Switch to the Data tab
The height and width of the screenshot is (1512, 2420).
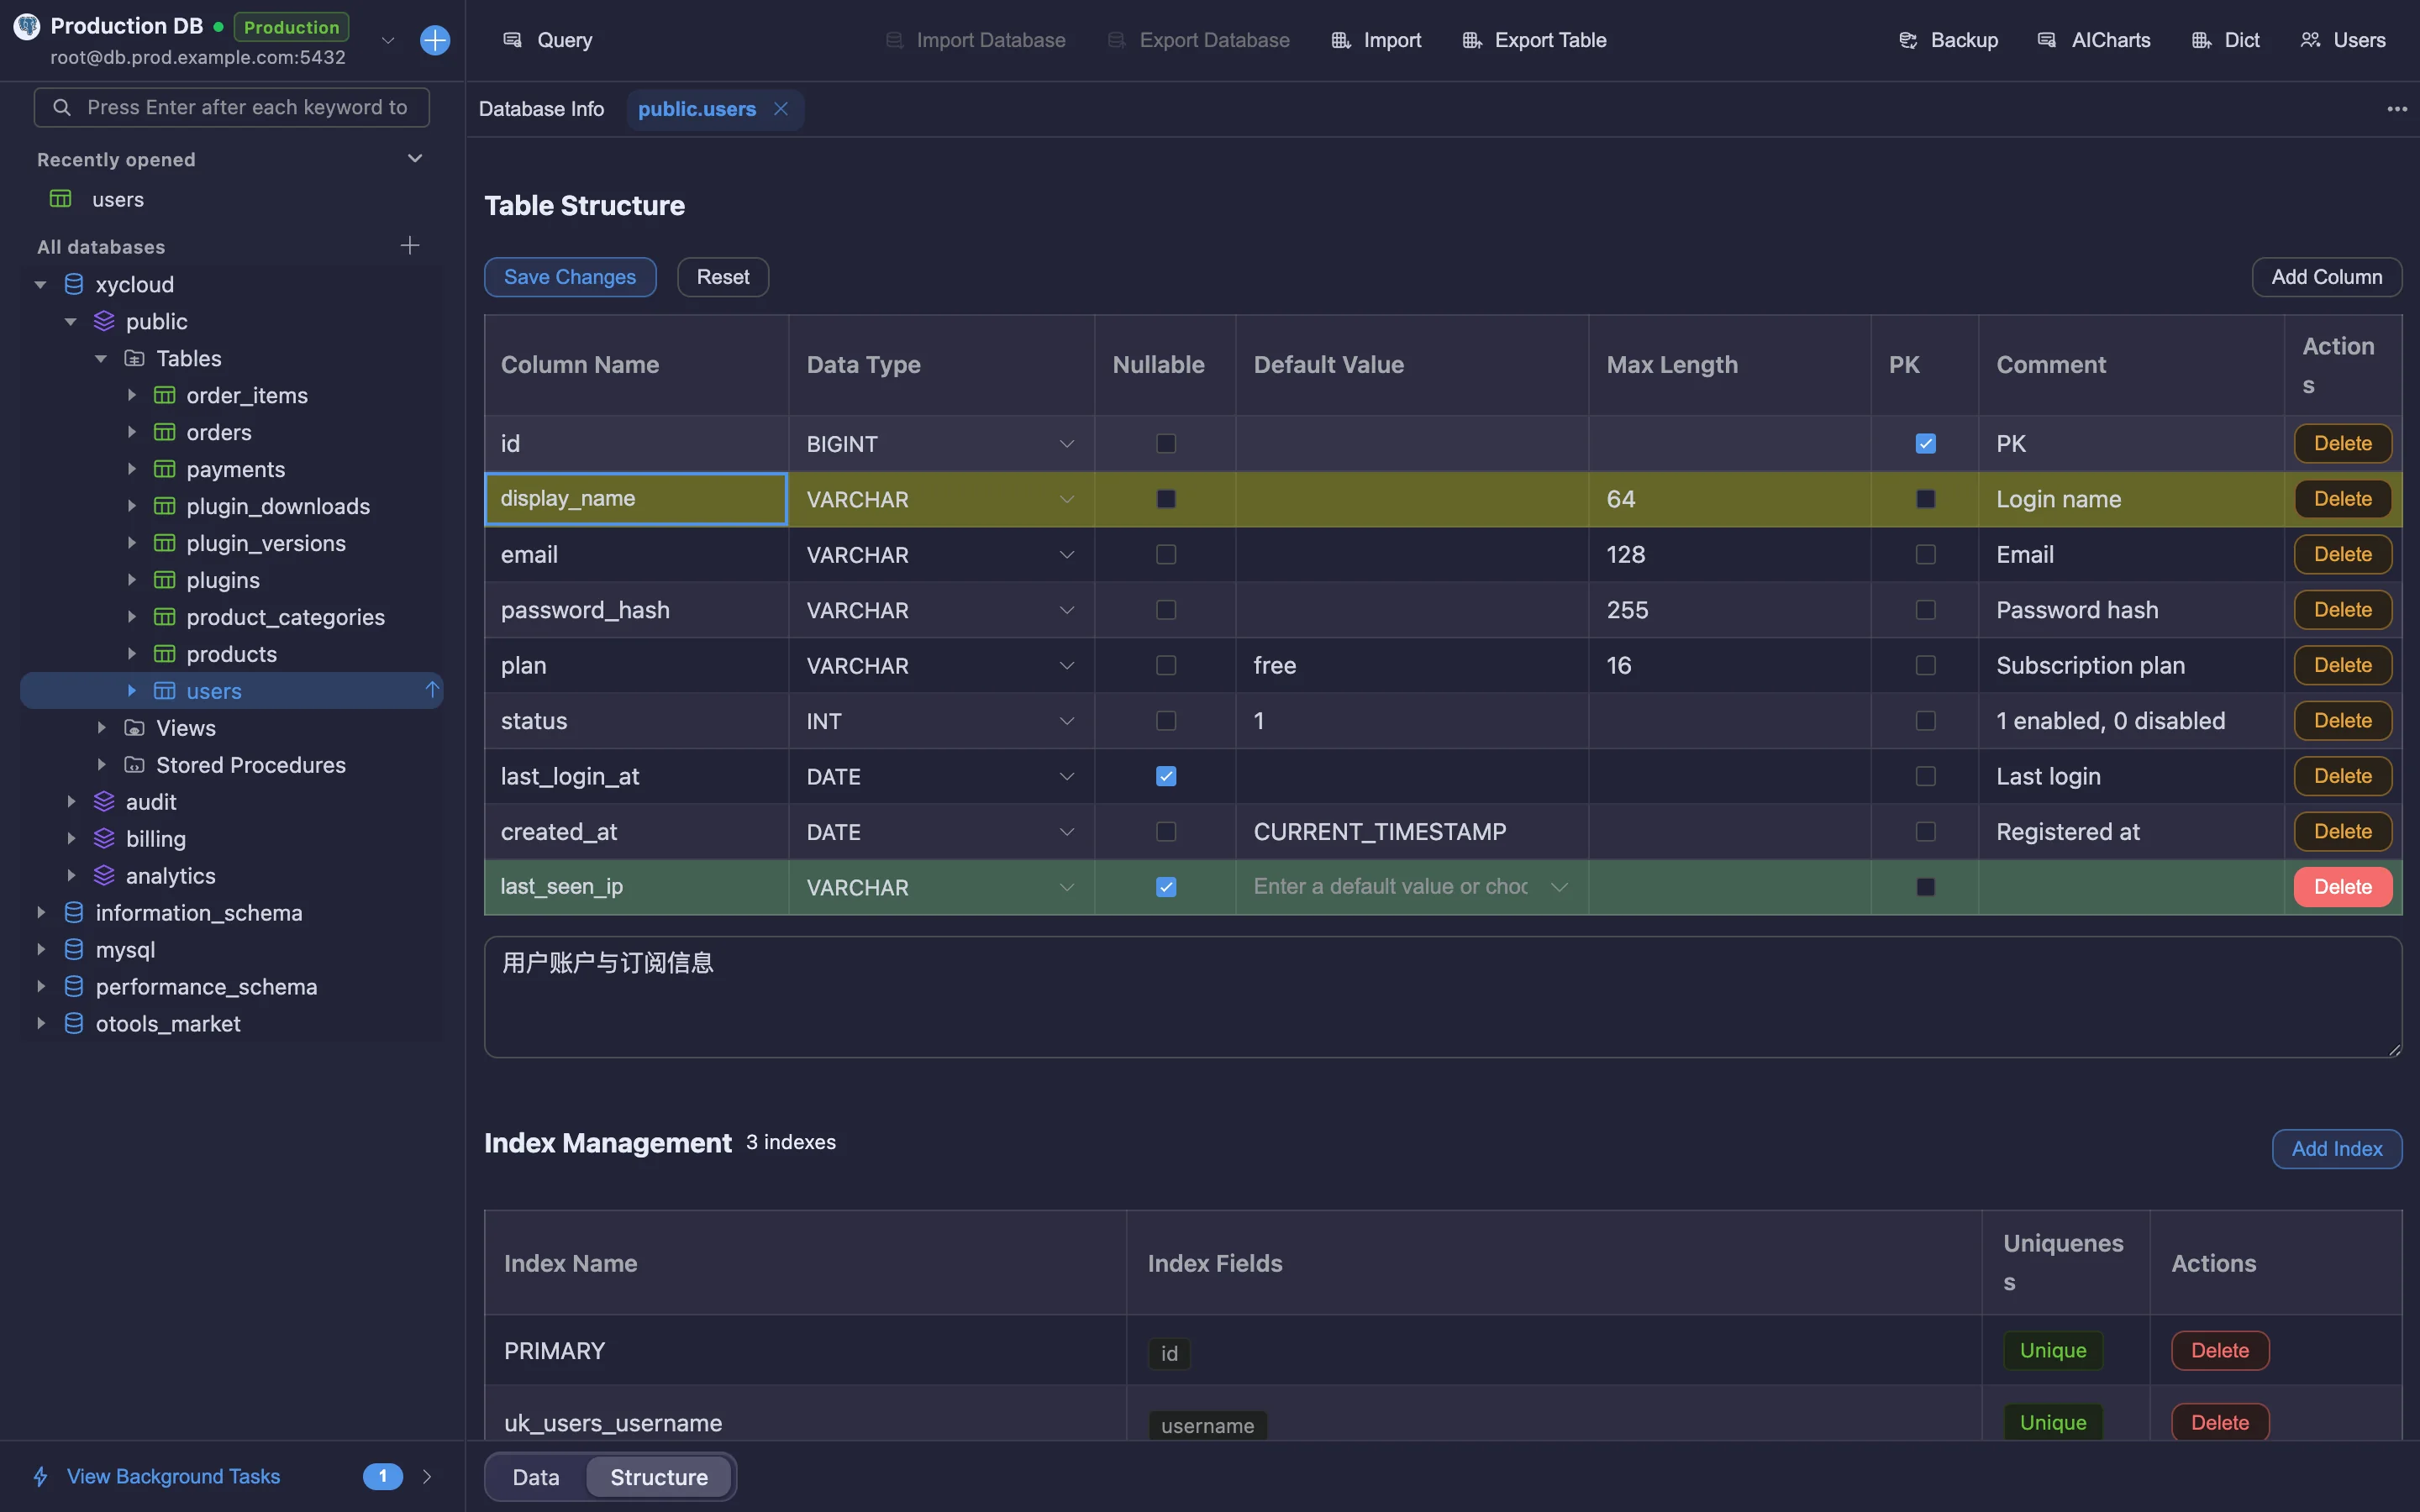click(536, 1477)
